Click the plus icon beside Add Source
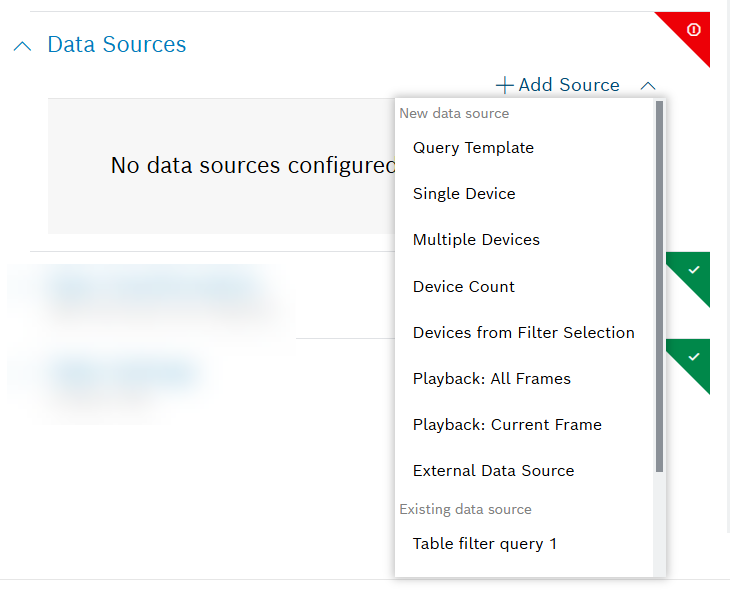Image resolution: width=730 pixels, height=597 pixels. click(505, 86)
